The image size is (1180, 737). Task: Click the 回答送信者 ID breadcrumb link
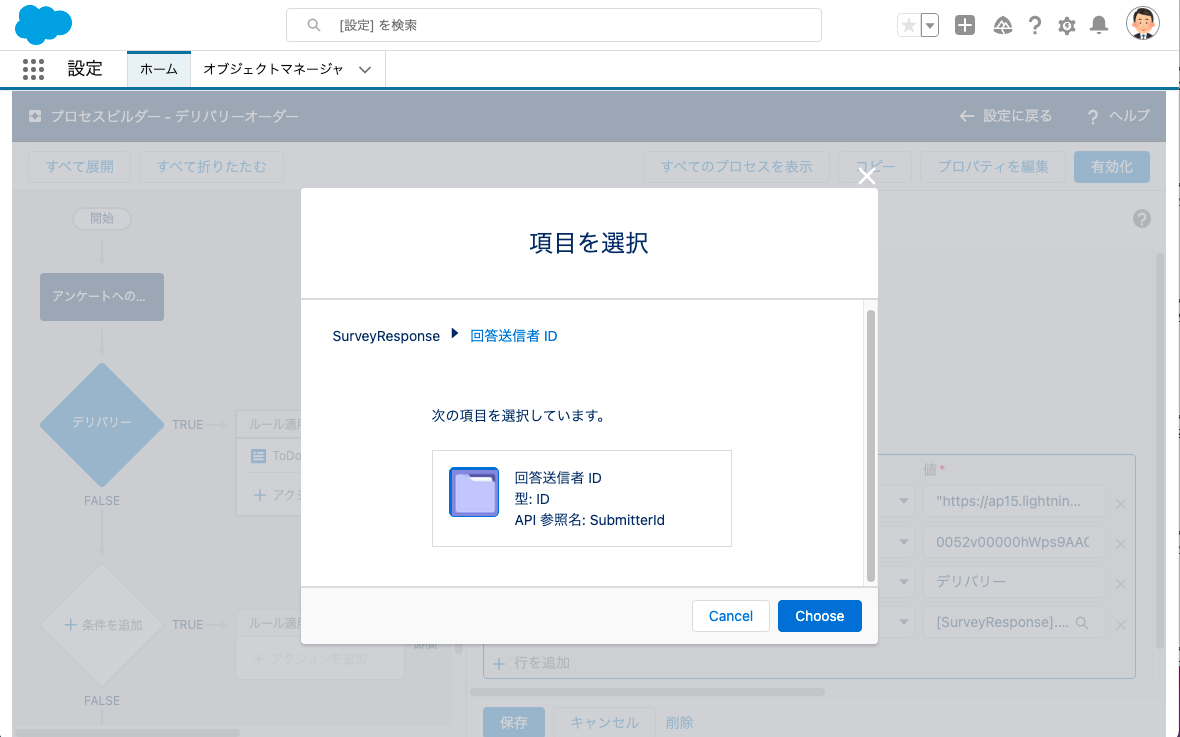pos(514,336)
